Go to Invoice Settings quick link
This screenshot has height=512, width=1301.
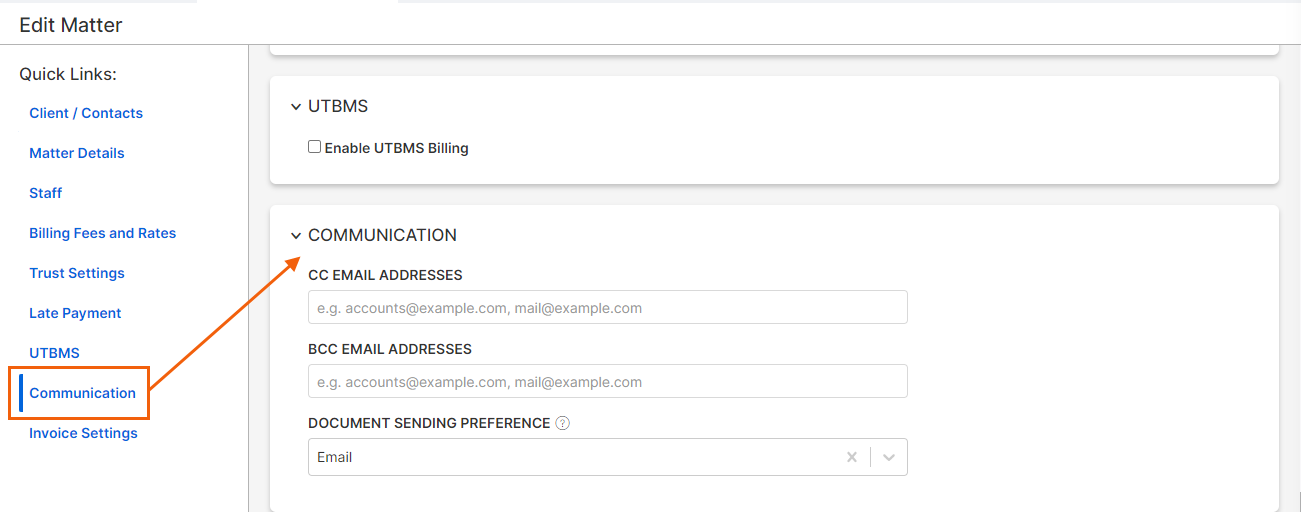click(x=84, y=433)
